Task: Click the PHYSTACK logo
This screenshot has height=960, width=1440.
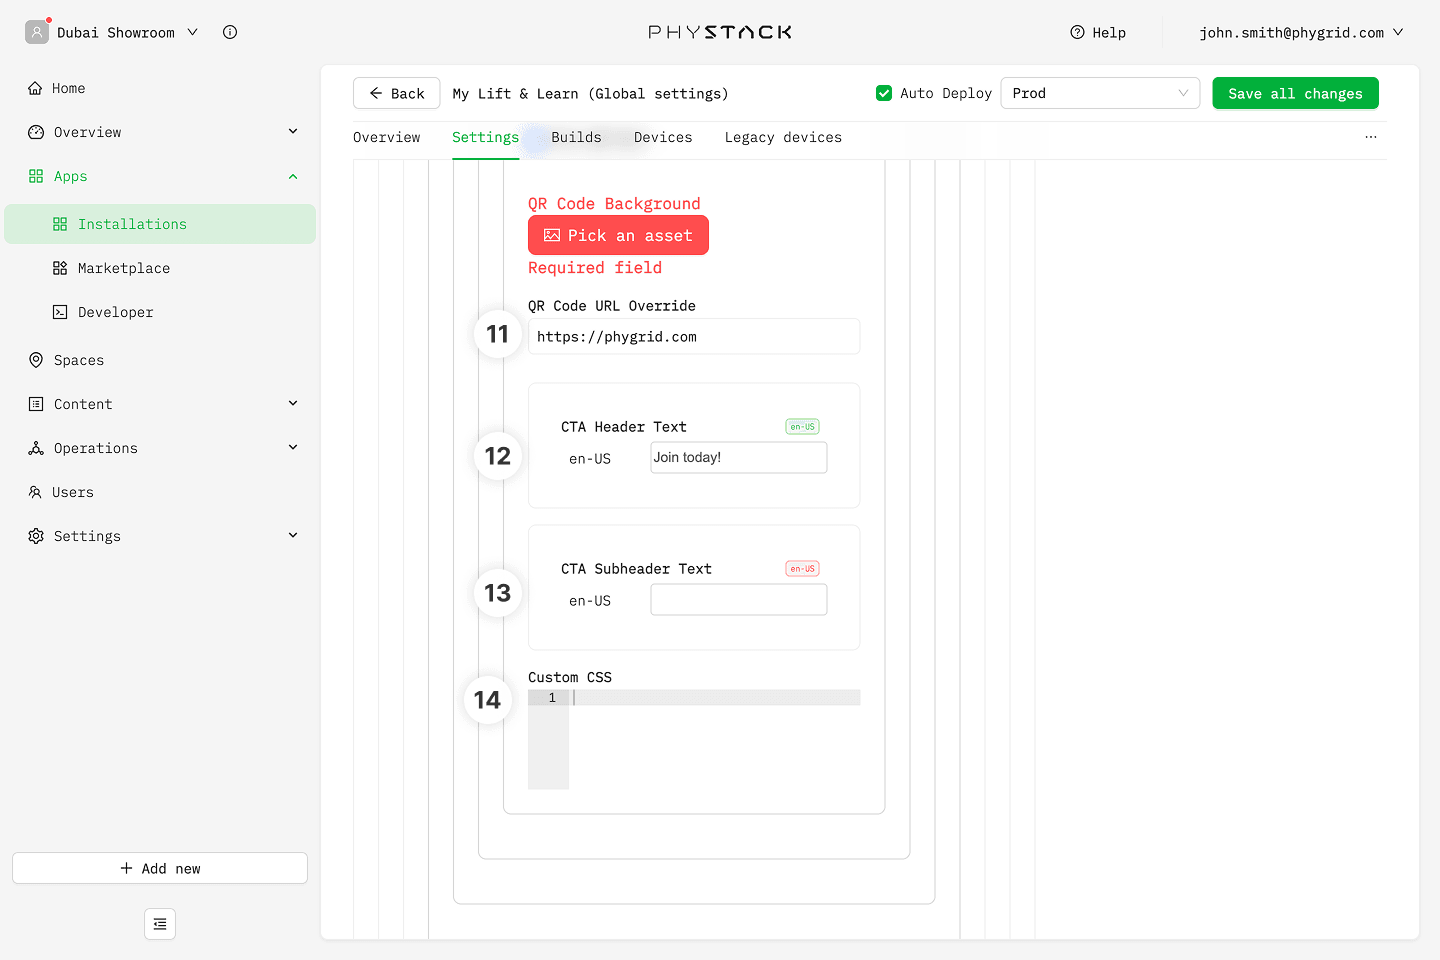Action: (x=720, y=32)
